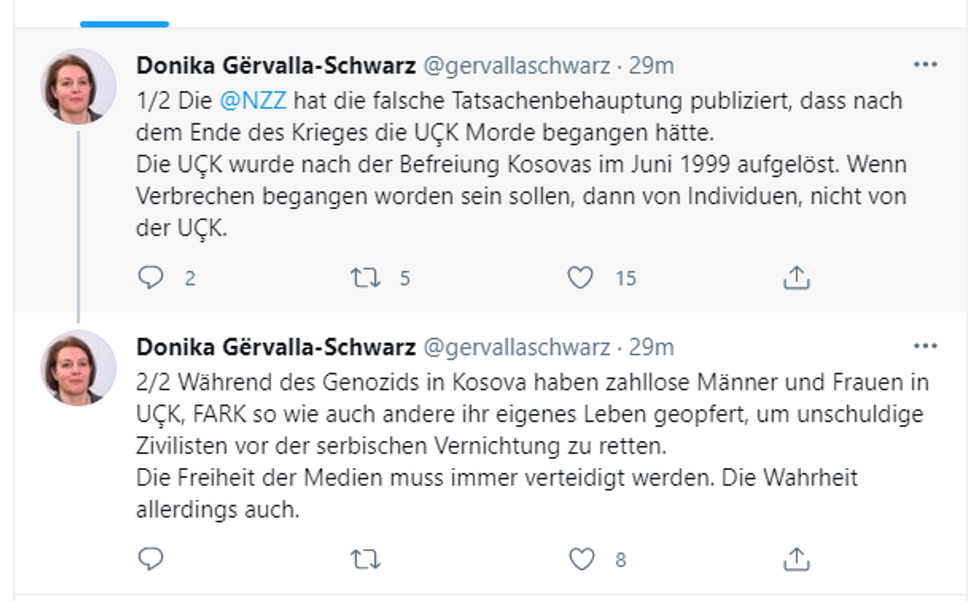Viewport: 980px width, 601px height.
Task: Reply to the second tweet (2/2)
Action: 151,559
